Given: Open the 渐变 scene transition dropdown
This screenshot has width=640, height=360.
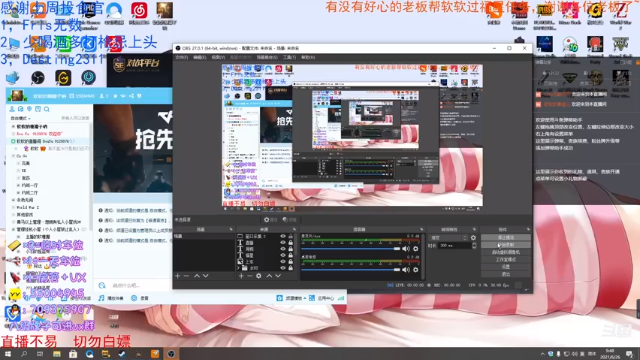Looking at the screenshot, I should (449, 238).
